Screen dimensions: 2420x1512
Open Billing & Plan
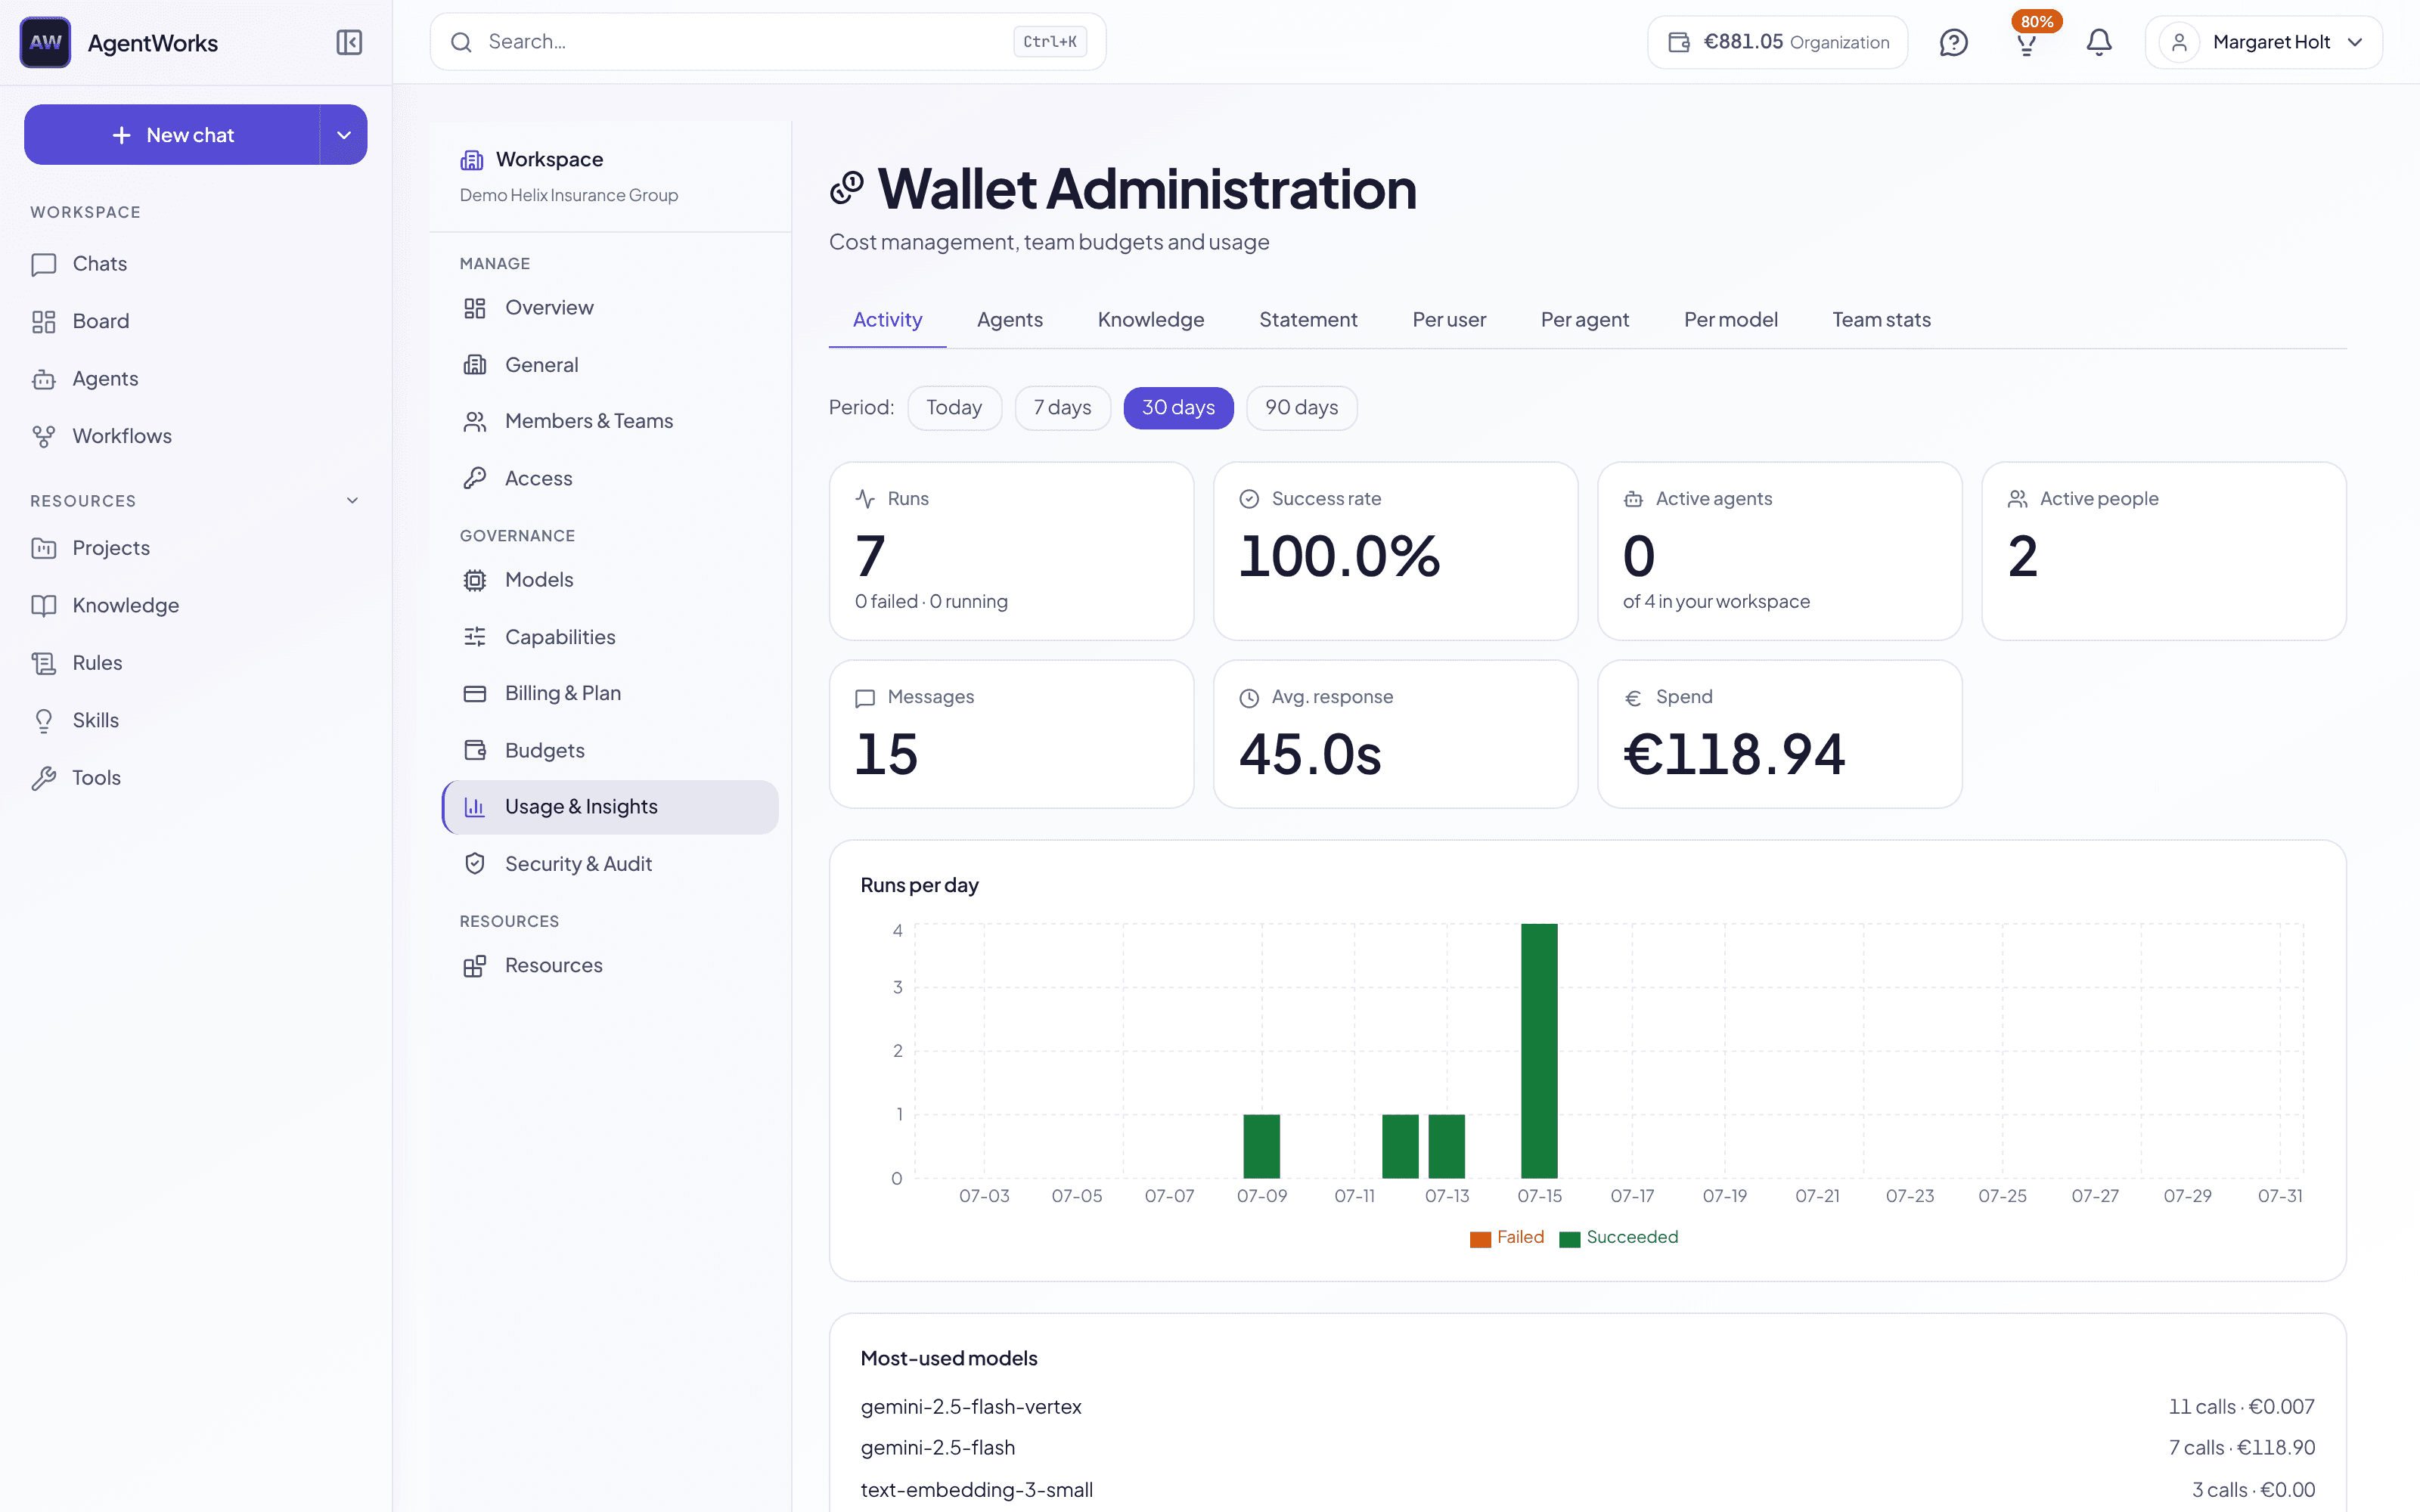[x=610, y=693]
